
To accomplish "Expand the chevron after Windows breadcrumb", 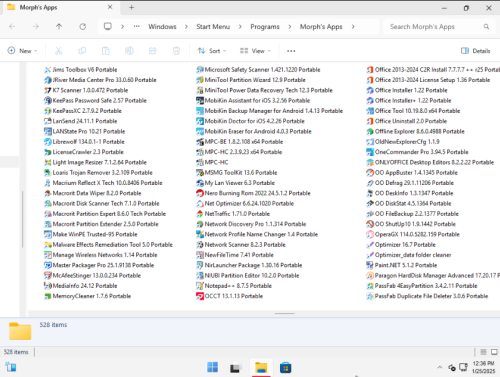I will click(x=186, y=27).
